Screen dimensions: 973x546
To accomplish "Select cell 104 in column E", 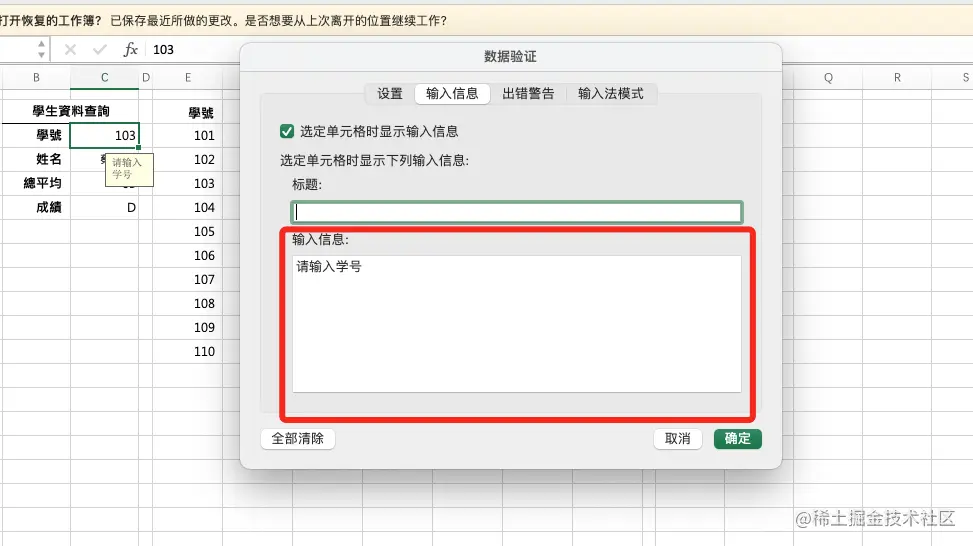I will 187,207.
